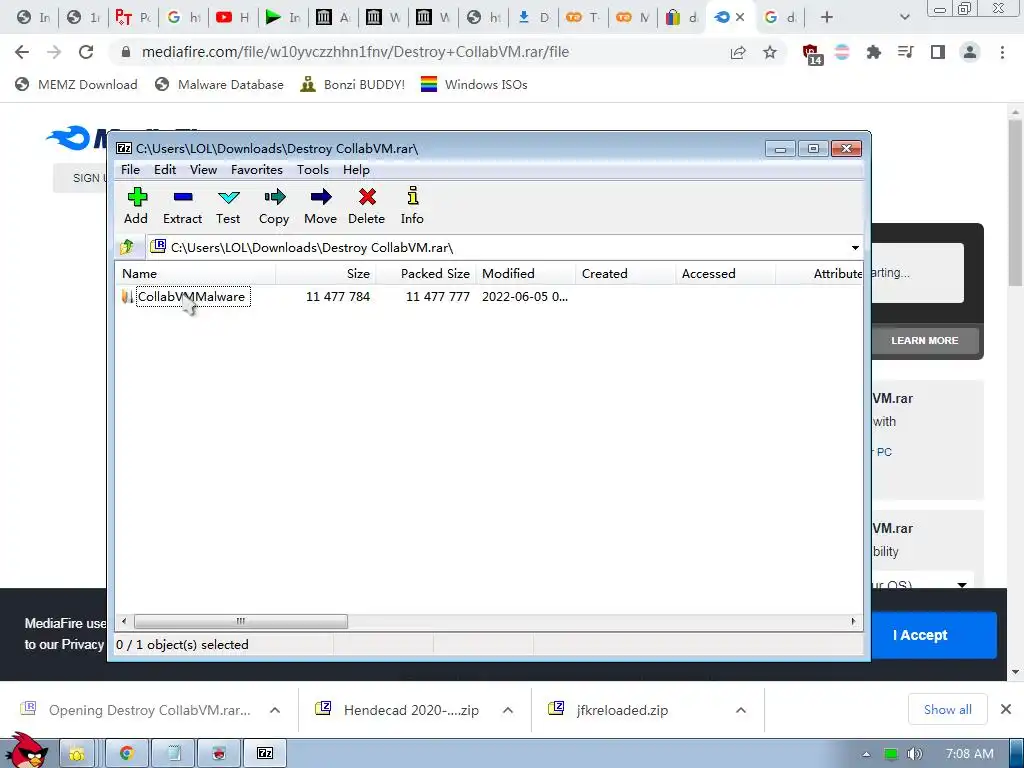The height and width of the screenshot is (768, 1024).
Task: Open the Chrome profile avatar
Action: pos(970,52)
